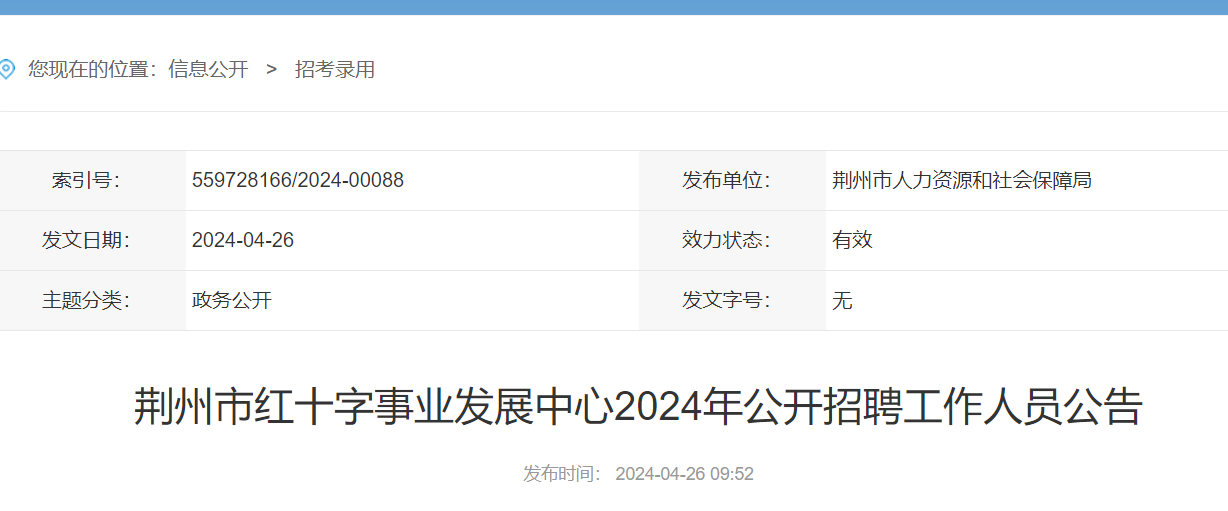Viewport: 1228px width, 511px height.
Task: Click the 发文日期 label cell
Action: pyautogui.click(x=93, y=241)
